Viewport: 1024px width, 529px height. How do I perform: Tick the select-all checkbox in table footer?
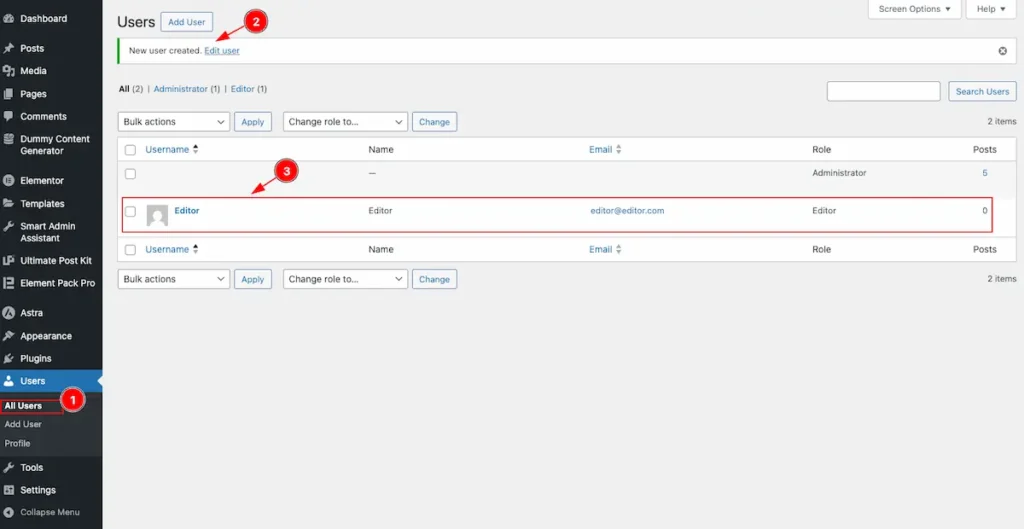pyautogui.click(x=131, y=250)
